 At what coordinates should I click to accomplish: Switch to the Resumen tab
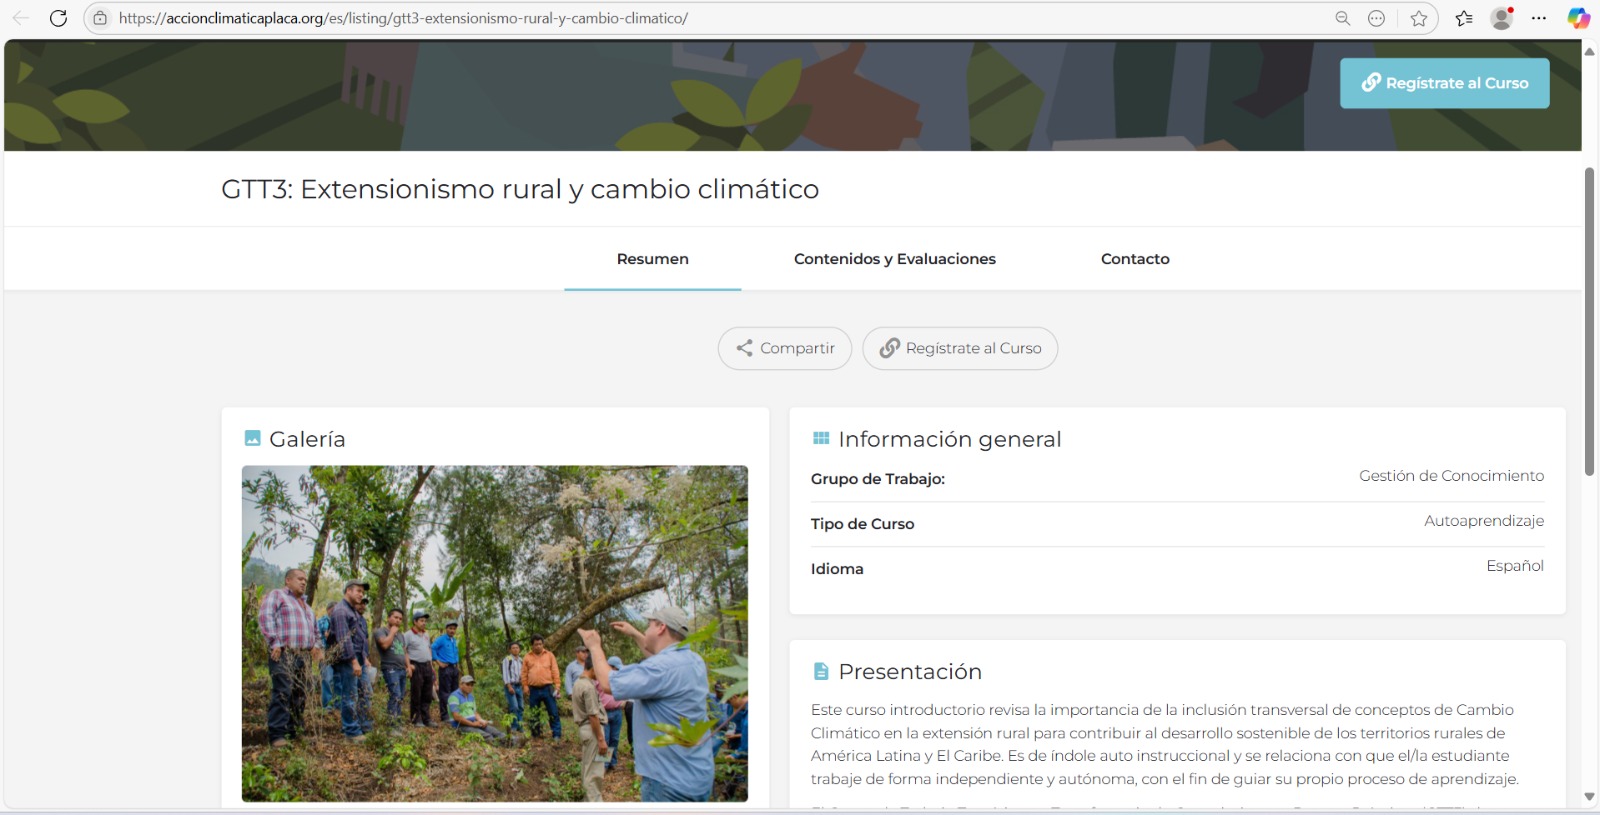point(652,259)
